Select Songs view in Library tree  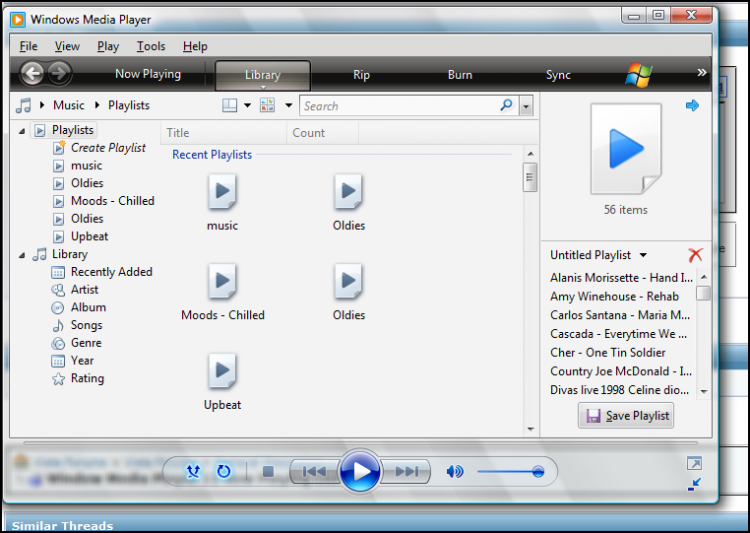[x=87, y=325]
